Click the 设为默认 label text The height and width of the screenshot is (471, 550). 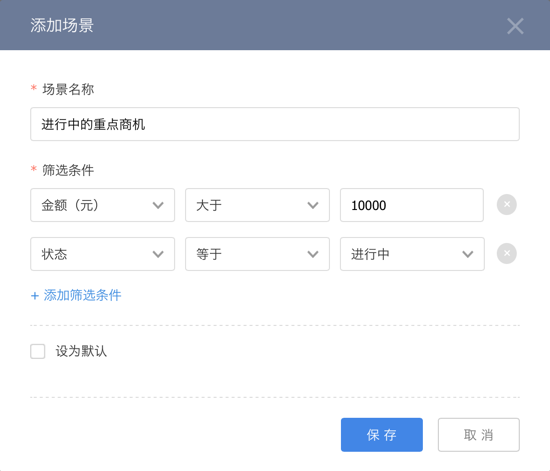pos(81,351)
